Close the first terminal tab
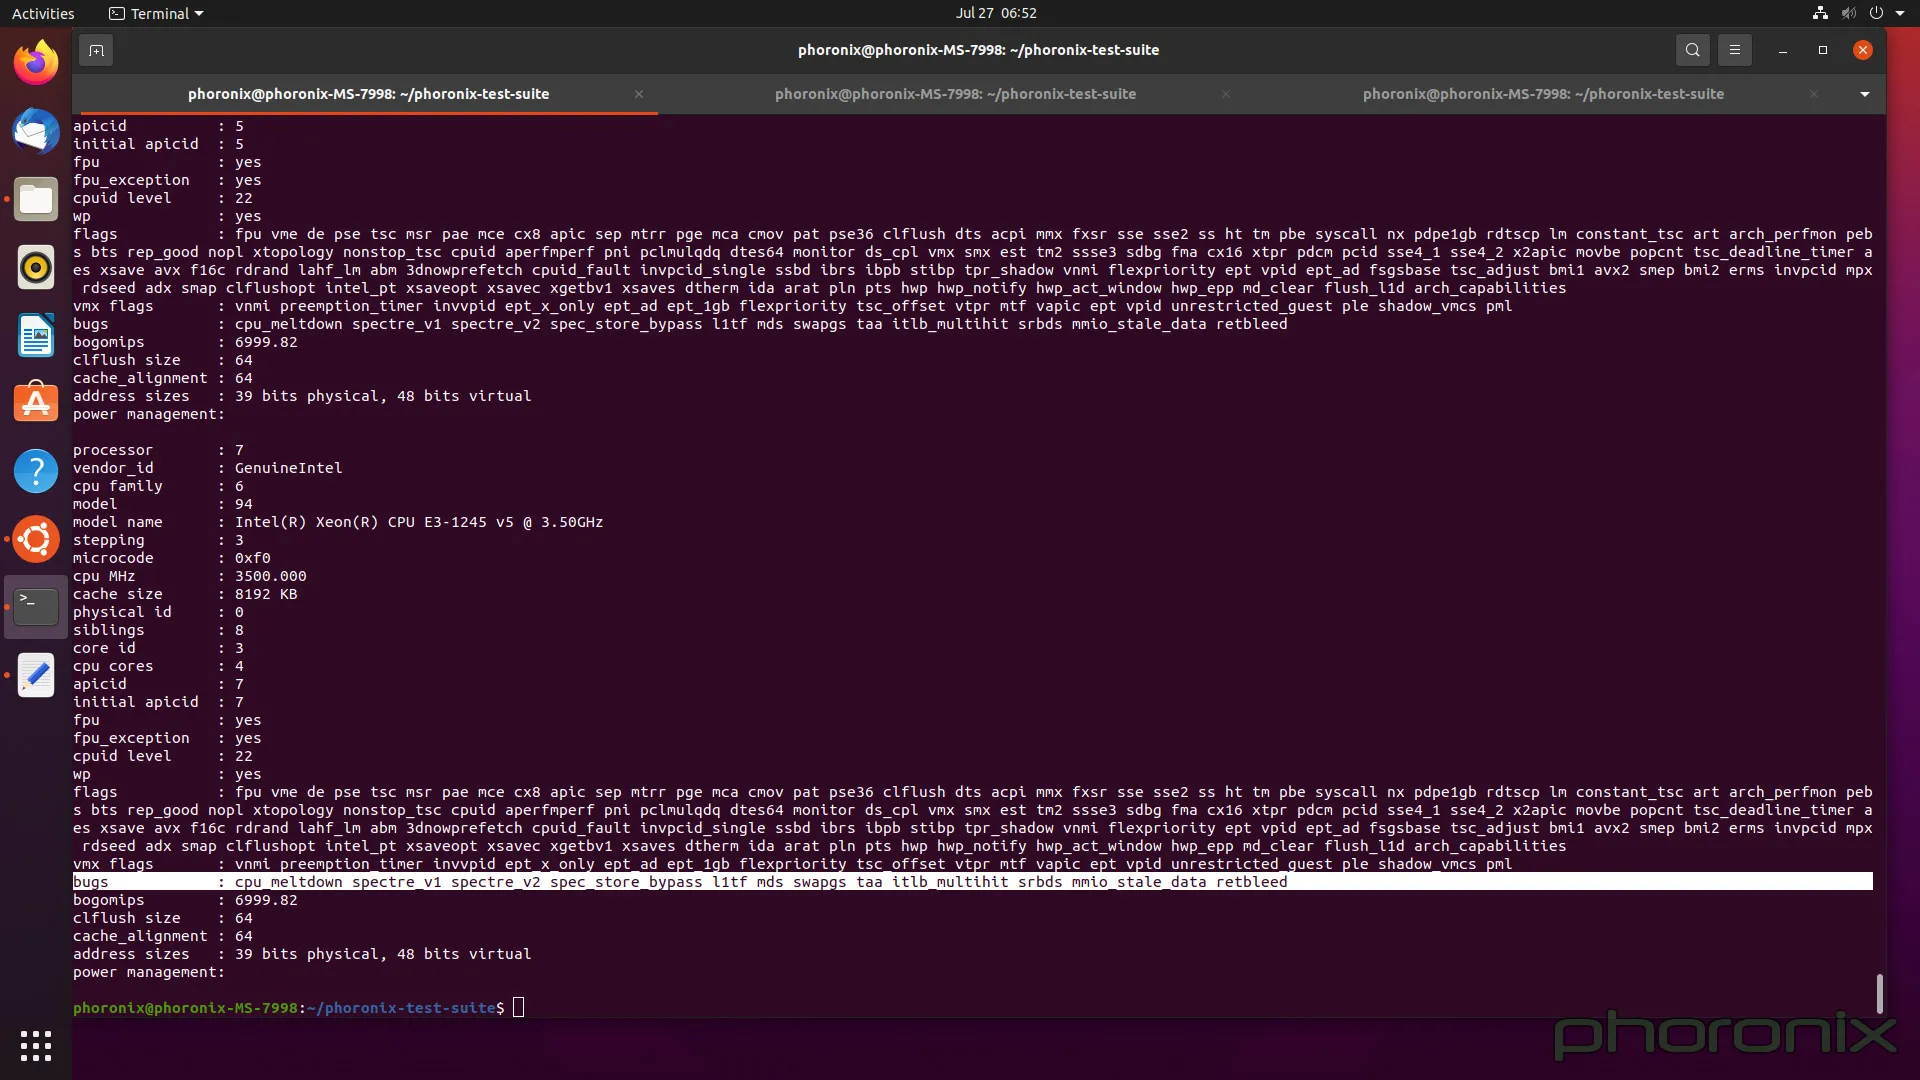This screenshot has height=1080, width=1920. (x=639, y=94)
